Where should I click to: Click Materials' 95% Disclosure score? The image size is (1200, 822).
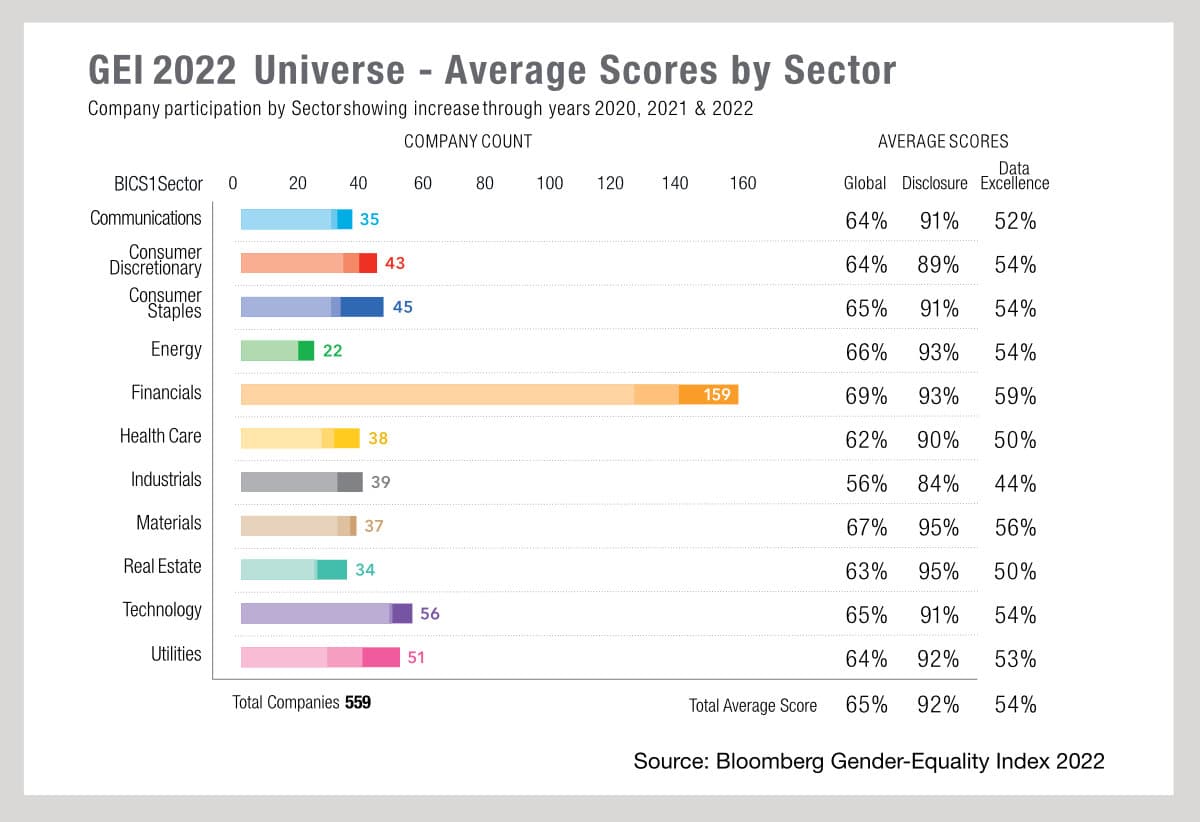pyautogui.click(x=938, y=528)
